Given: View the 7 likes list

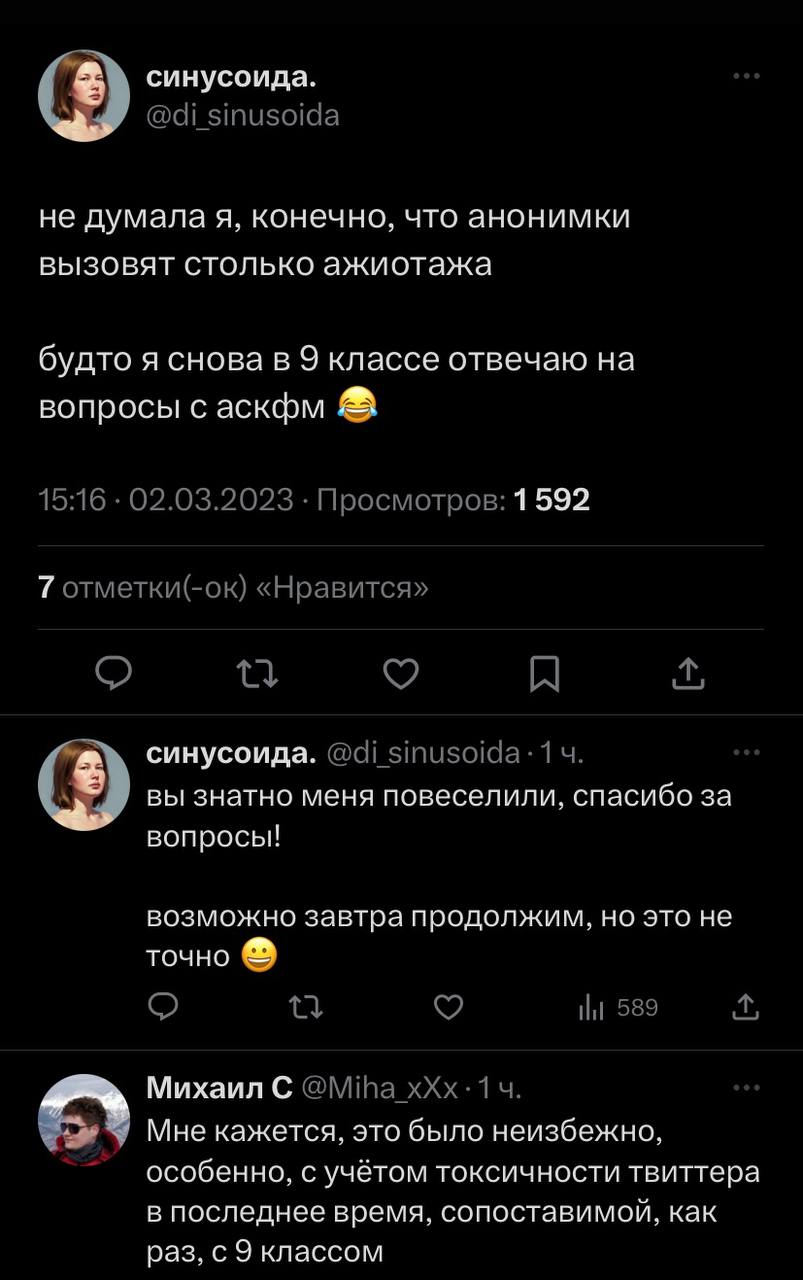Looking at the screenshot, I should coord(233,588).
